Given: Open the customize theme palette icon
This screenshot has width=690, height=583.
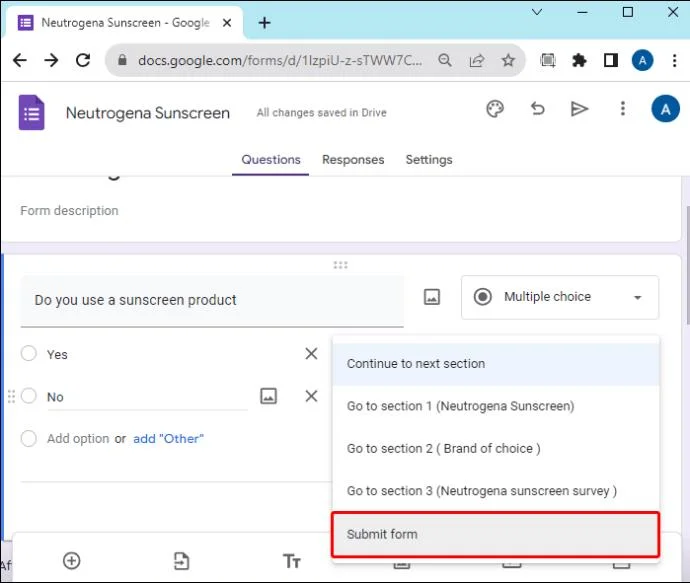Looking at the screenshot, I should [x=495, y=109].
